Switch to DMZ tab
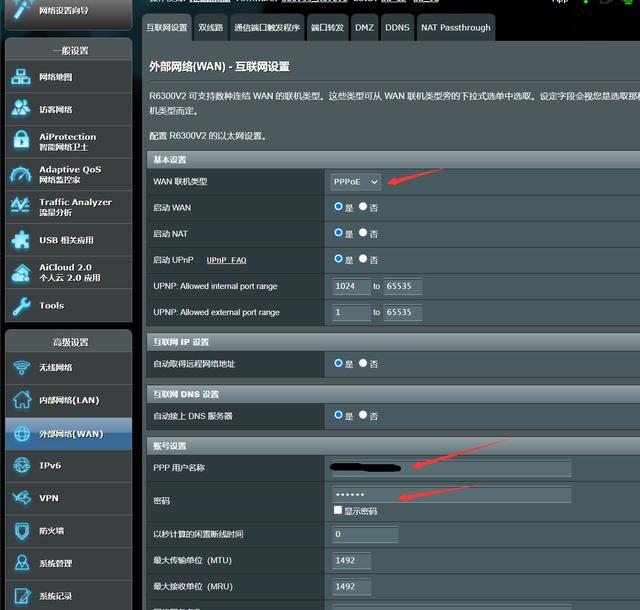 [x=364, y=28]
